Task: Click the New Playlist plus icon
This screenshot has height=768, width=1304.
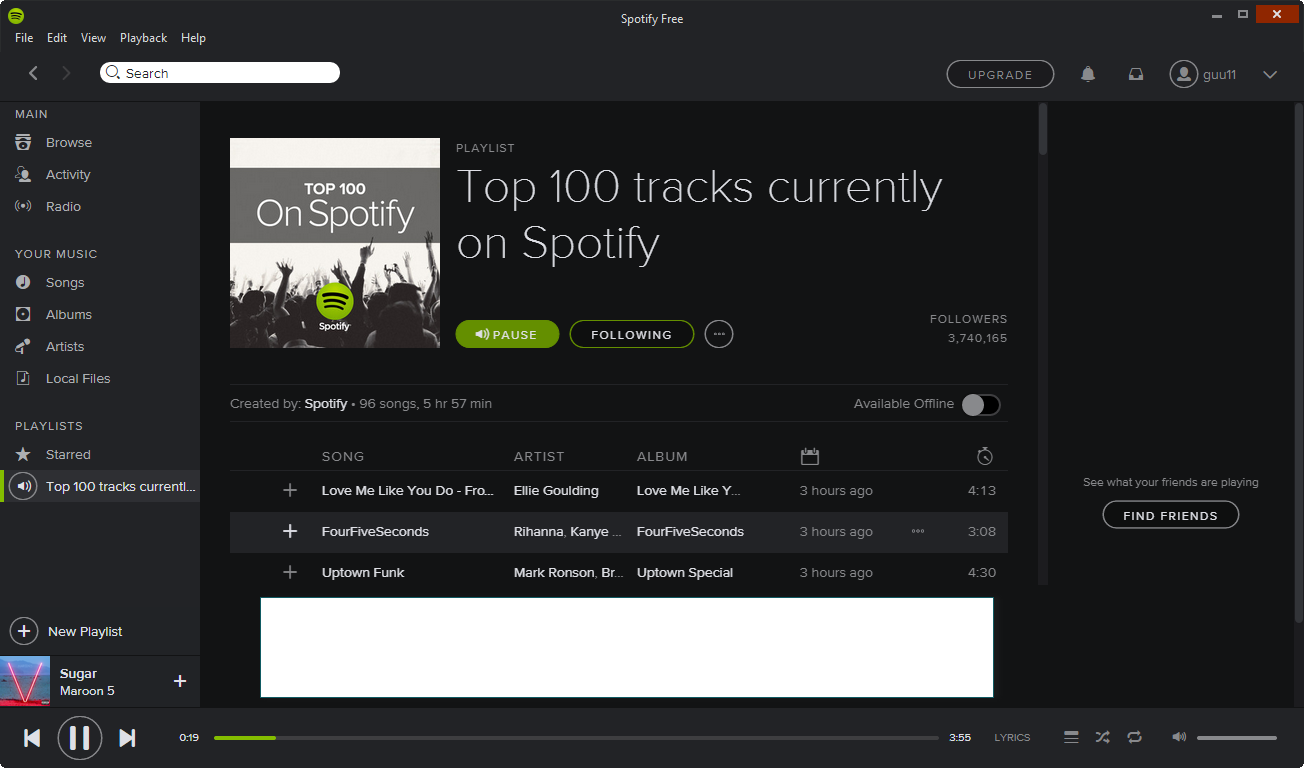Action: pos(24,631)
